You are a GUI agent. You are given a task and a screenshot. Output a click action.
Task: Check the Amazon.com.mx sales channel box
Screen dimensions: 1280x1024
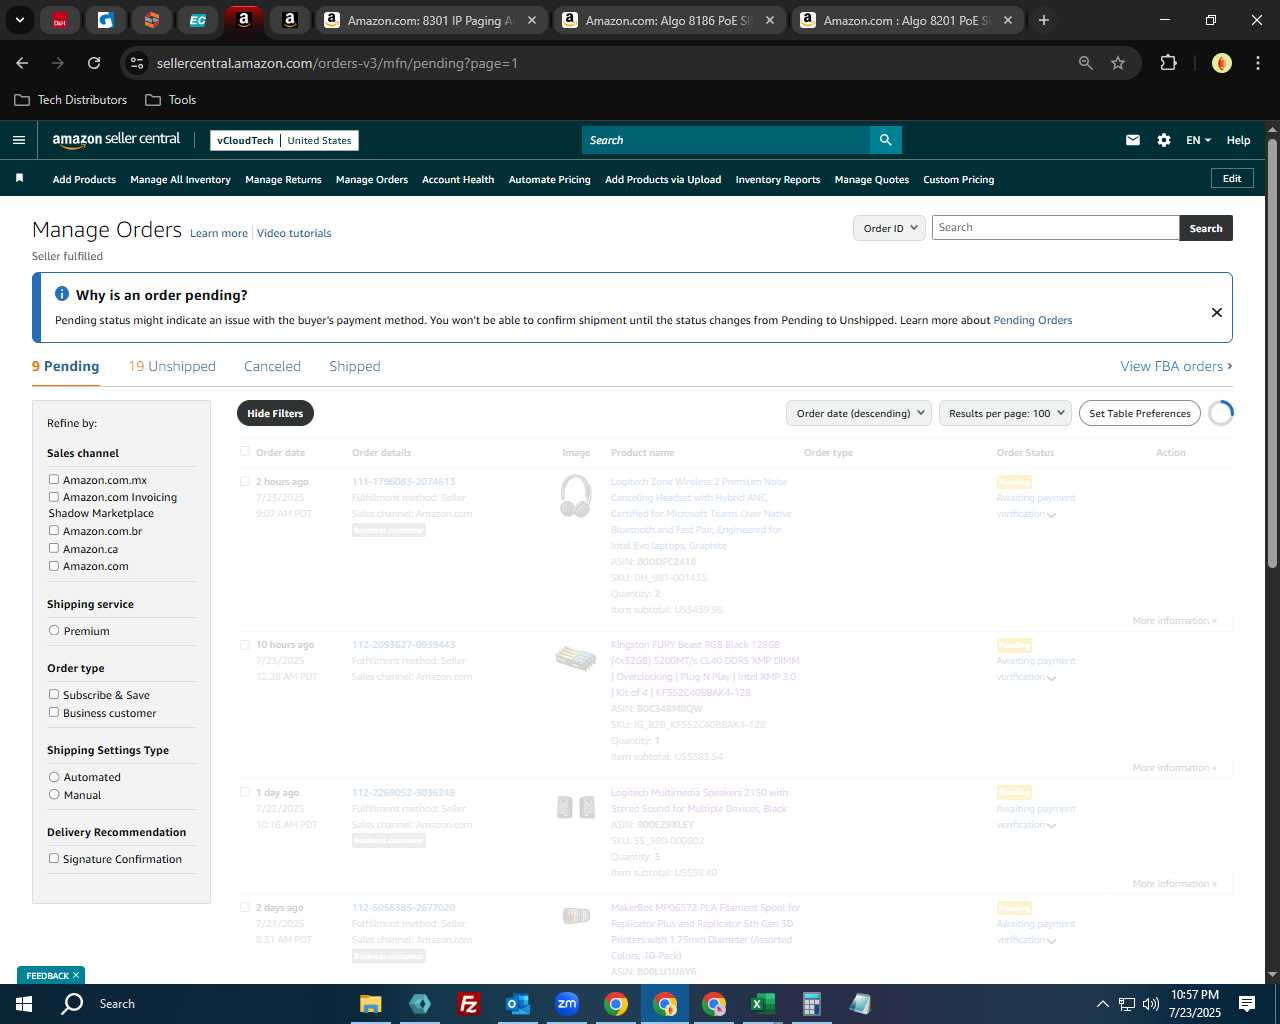[54, 479]
